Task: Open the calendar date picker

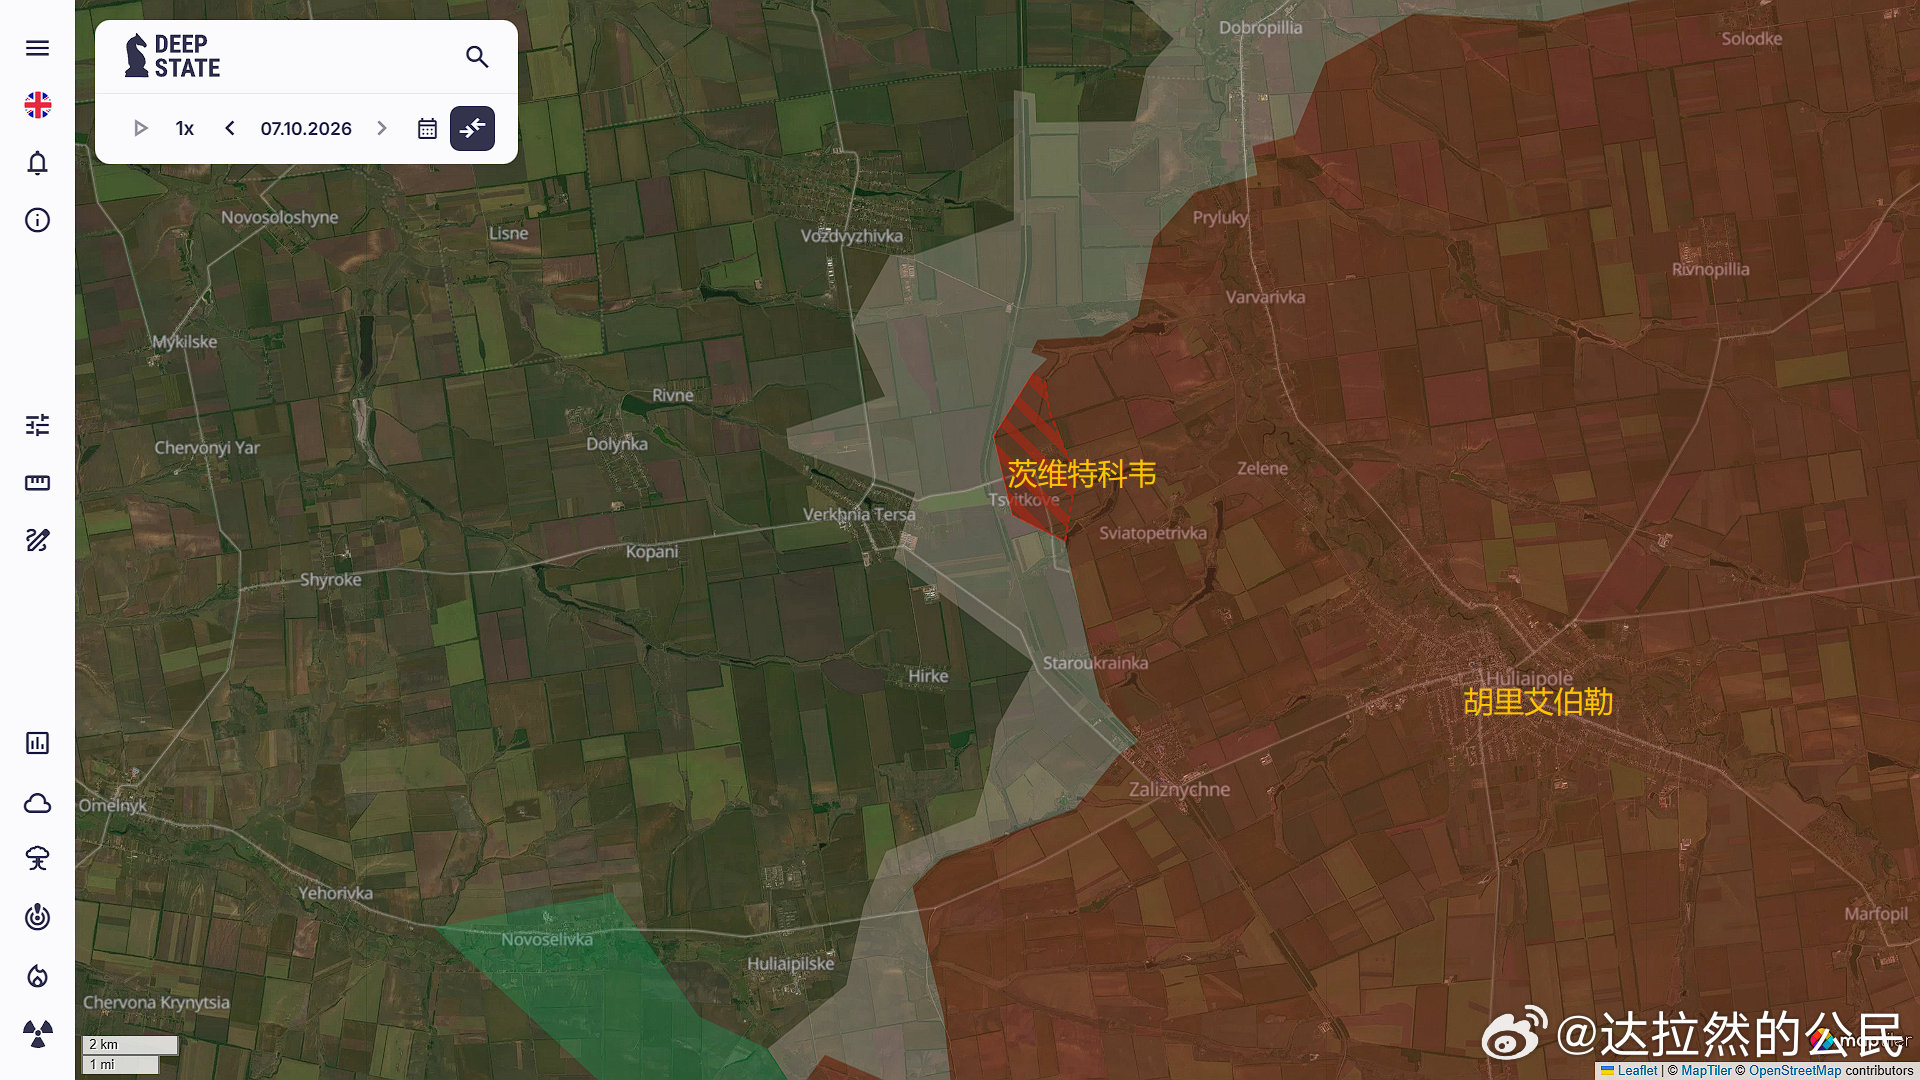Action: click(x=427, y=128)
